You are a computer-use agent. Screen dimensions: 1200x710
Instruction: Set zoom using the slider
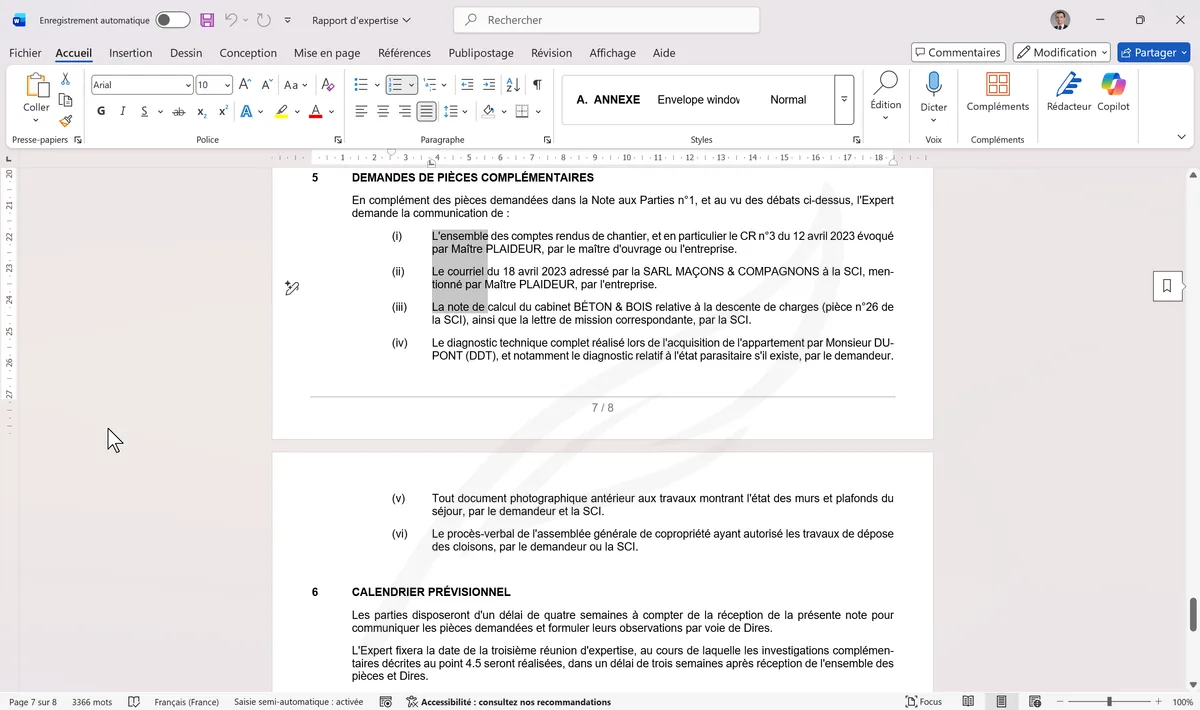1108,701
